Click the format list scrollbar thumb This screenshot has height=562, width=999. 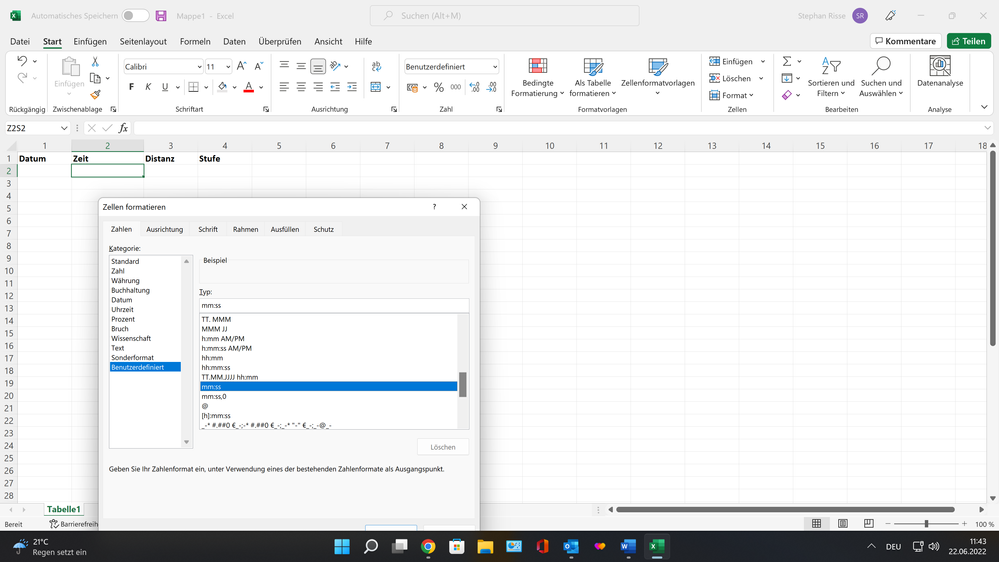coord(463,384)
